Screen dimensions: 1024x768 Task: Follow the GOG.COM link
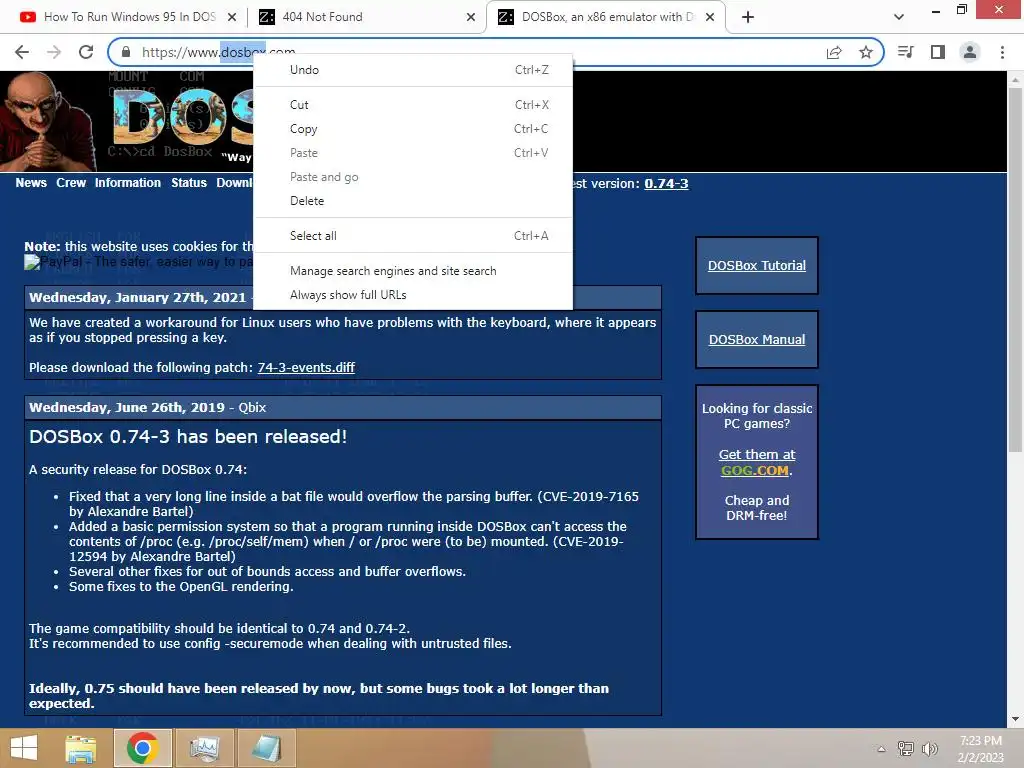tap(754, 470)
